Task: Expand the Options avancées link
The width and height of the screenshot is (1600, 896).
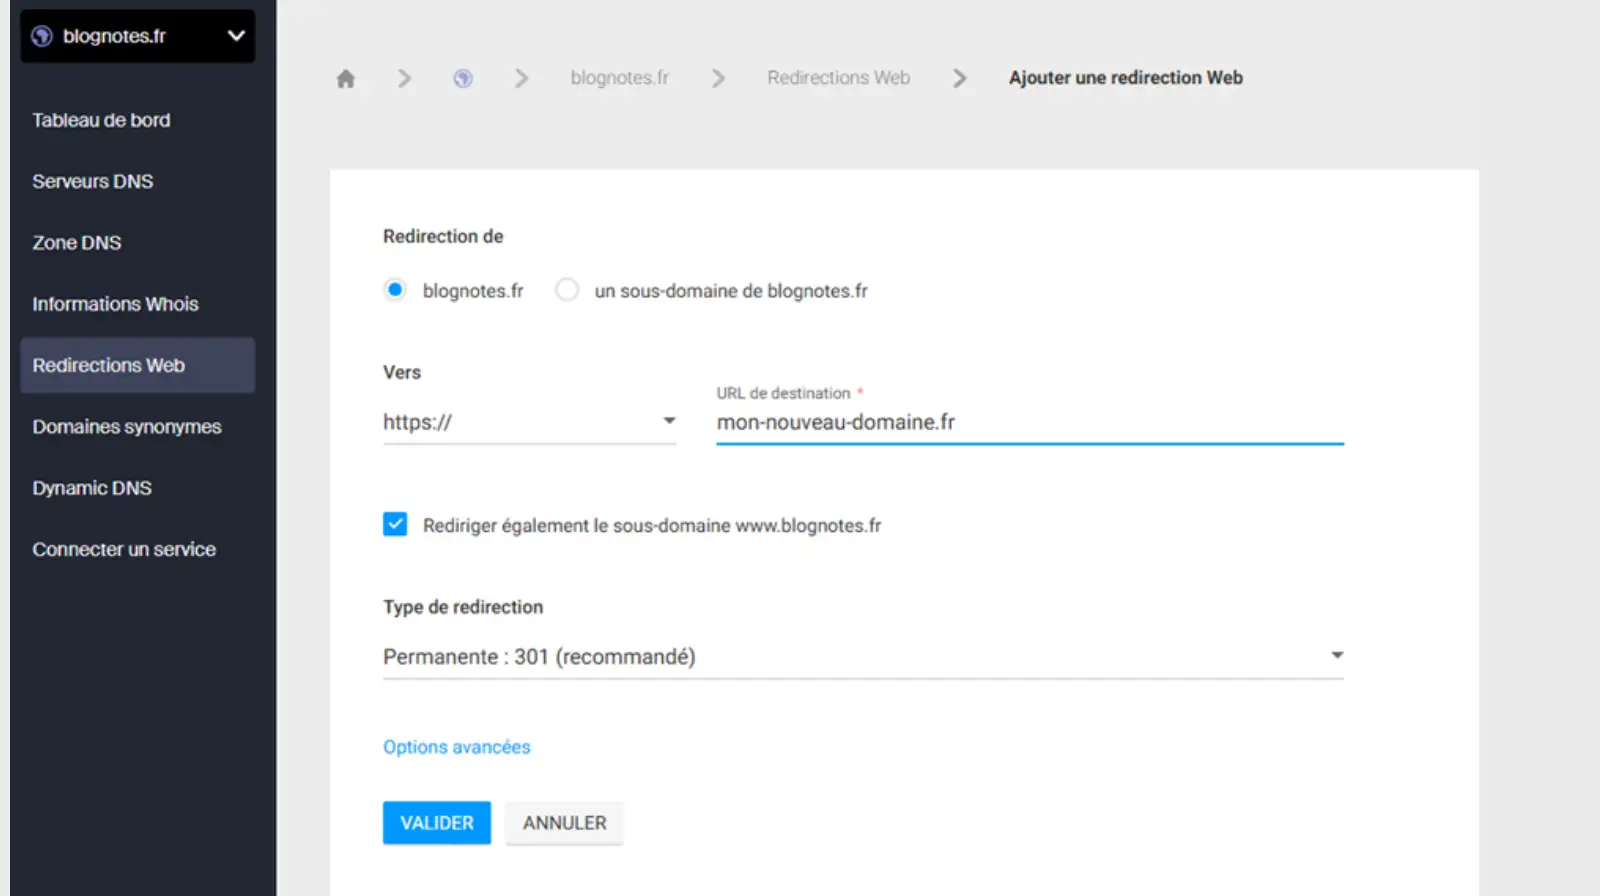Action: (457, 747)
